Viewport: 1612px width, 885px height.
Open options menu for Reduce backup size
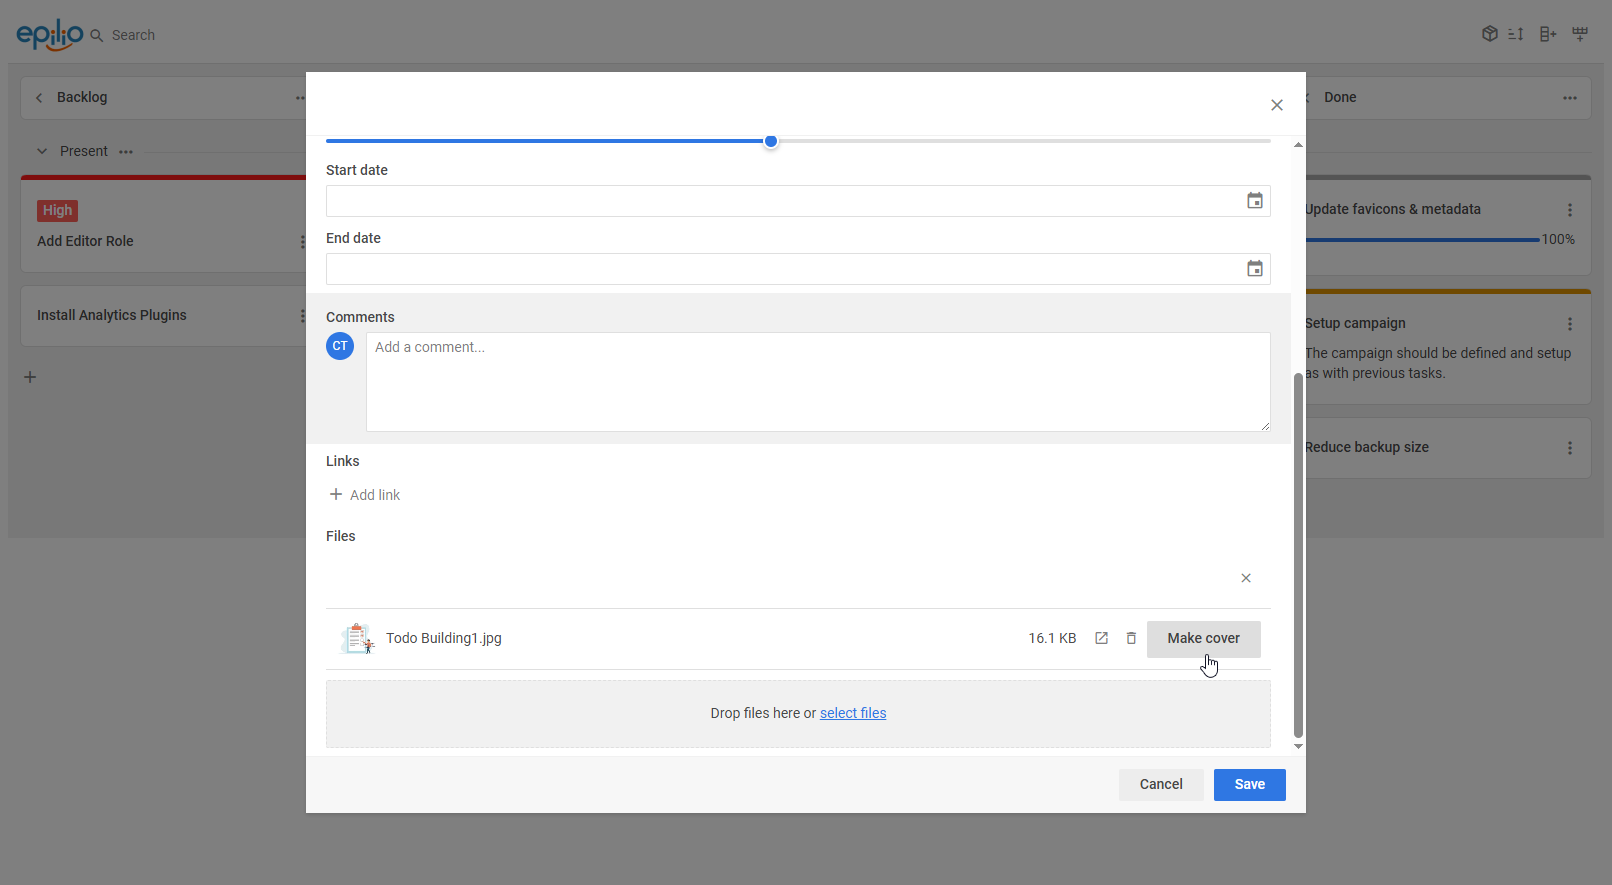1569,448
